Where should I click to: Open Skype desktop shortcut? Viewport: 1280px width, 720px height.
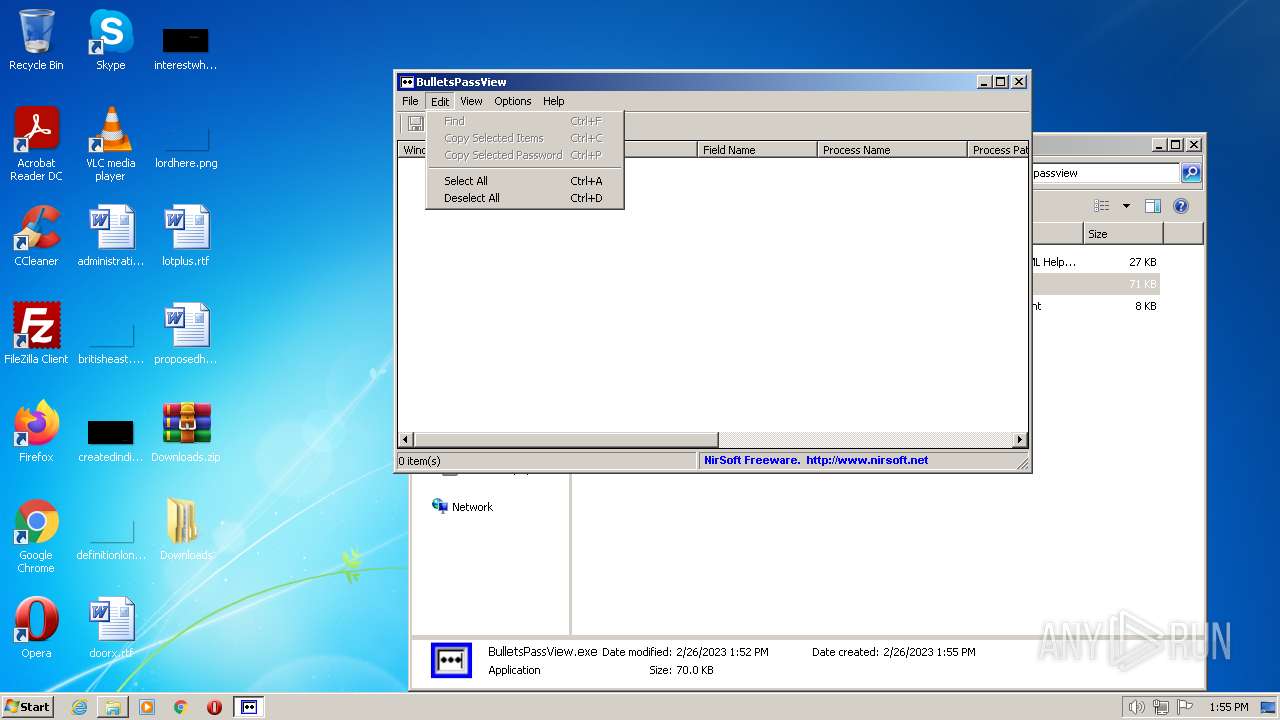(x=110, y=40)
